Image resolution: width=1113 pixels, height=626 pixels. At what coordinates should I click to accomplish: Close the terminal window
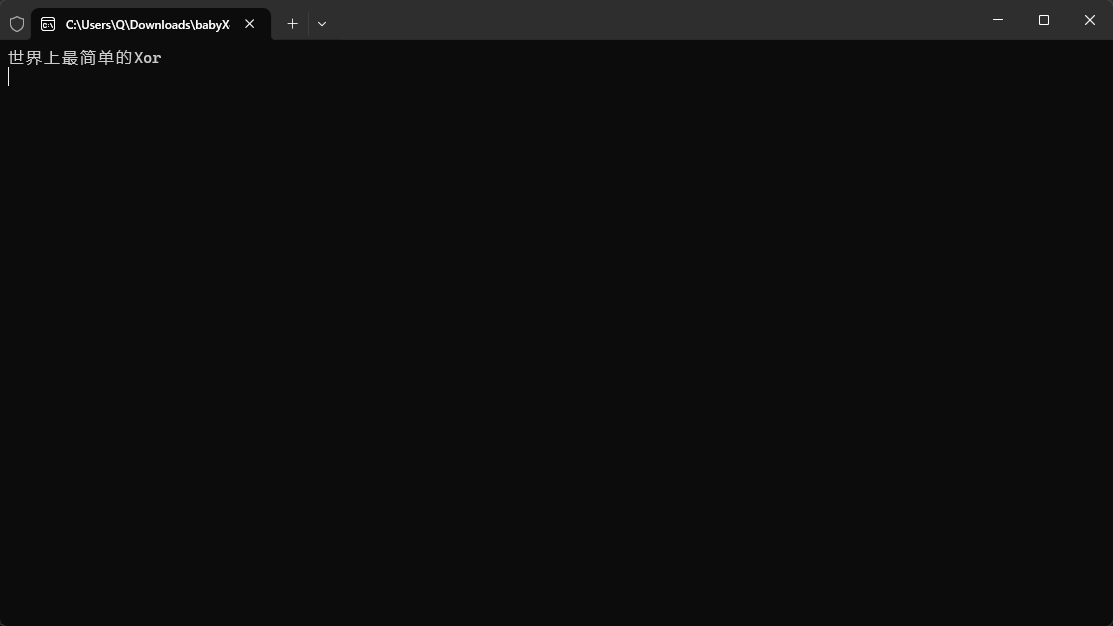[x=1090, y=20]
